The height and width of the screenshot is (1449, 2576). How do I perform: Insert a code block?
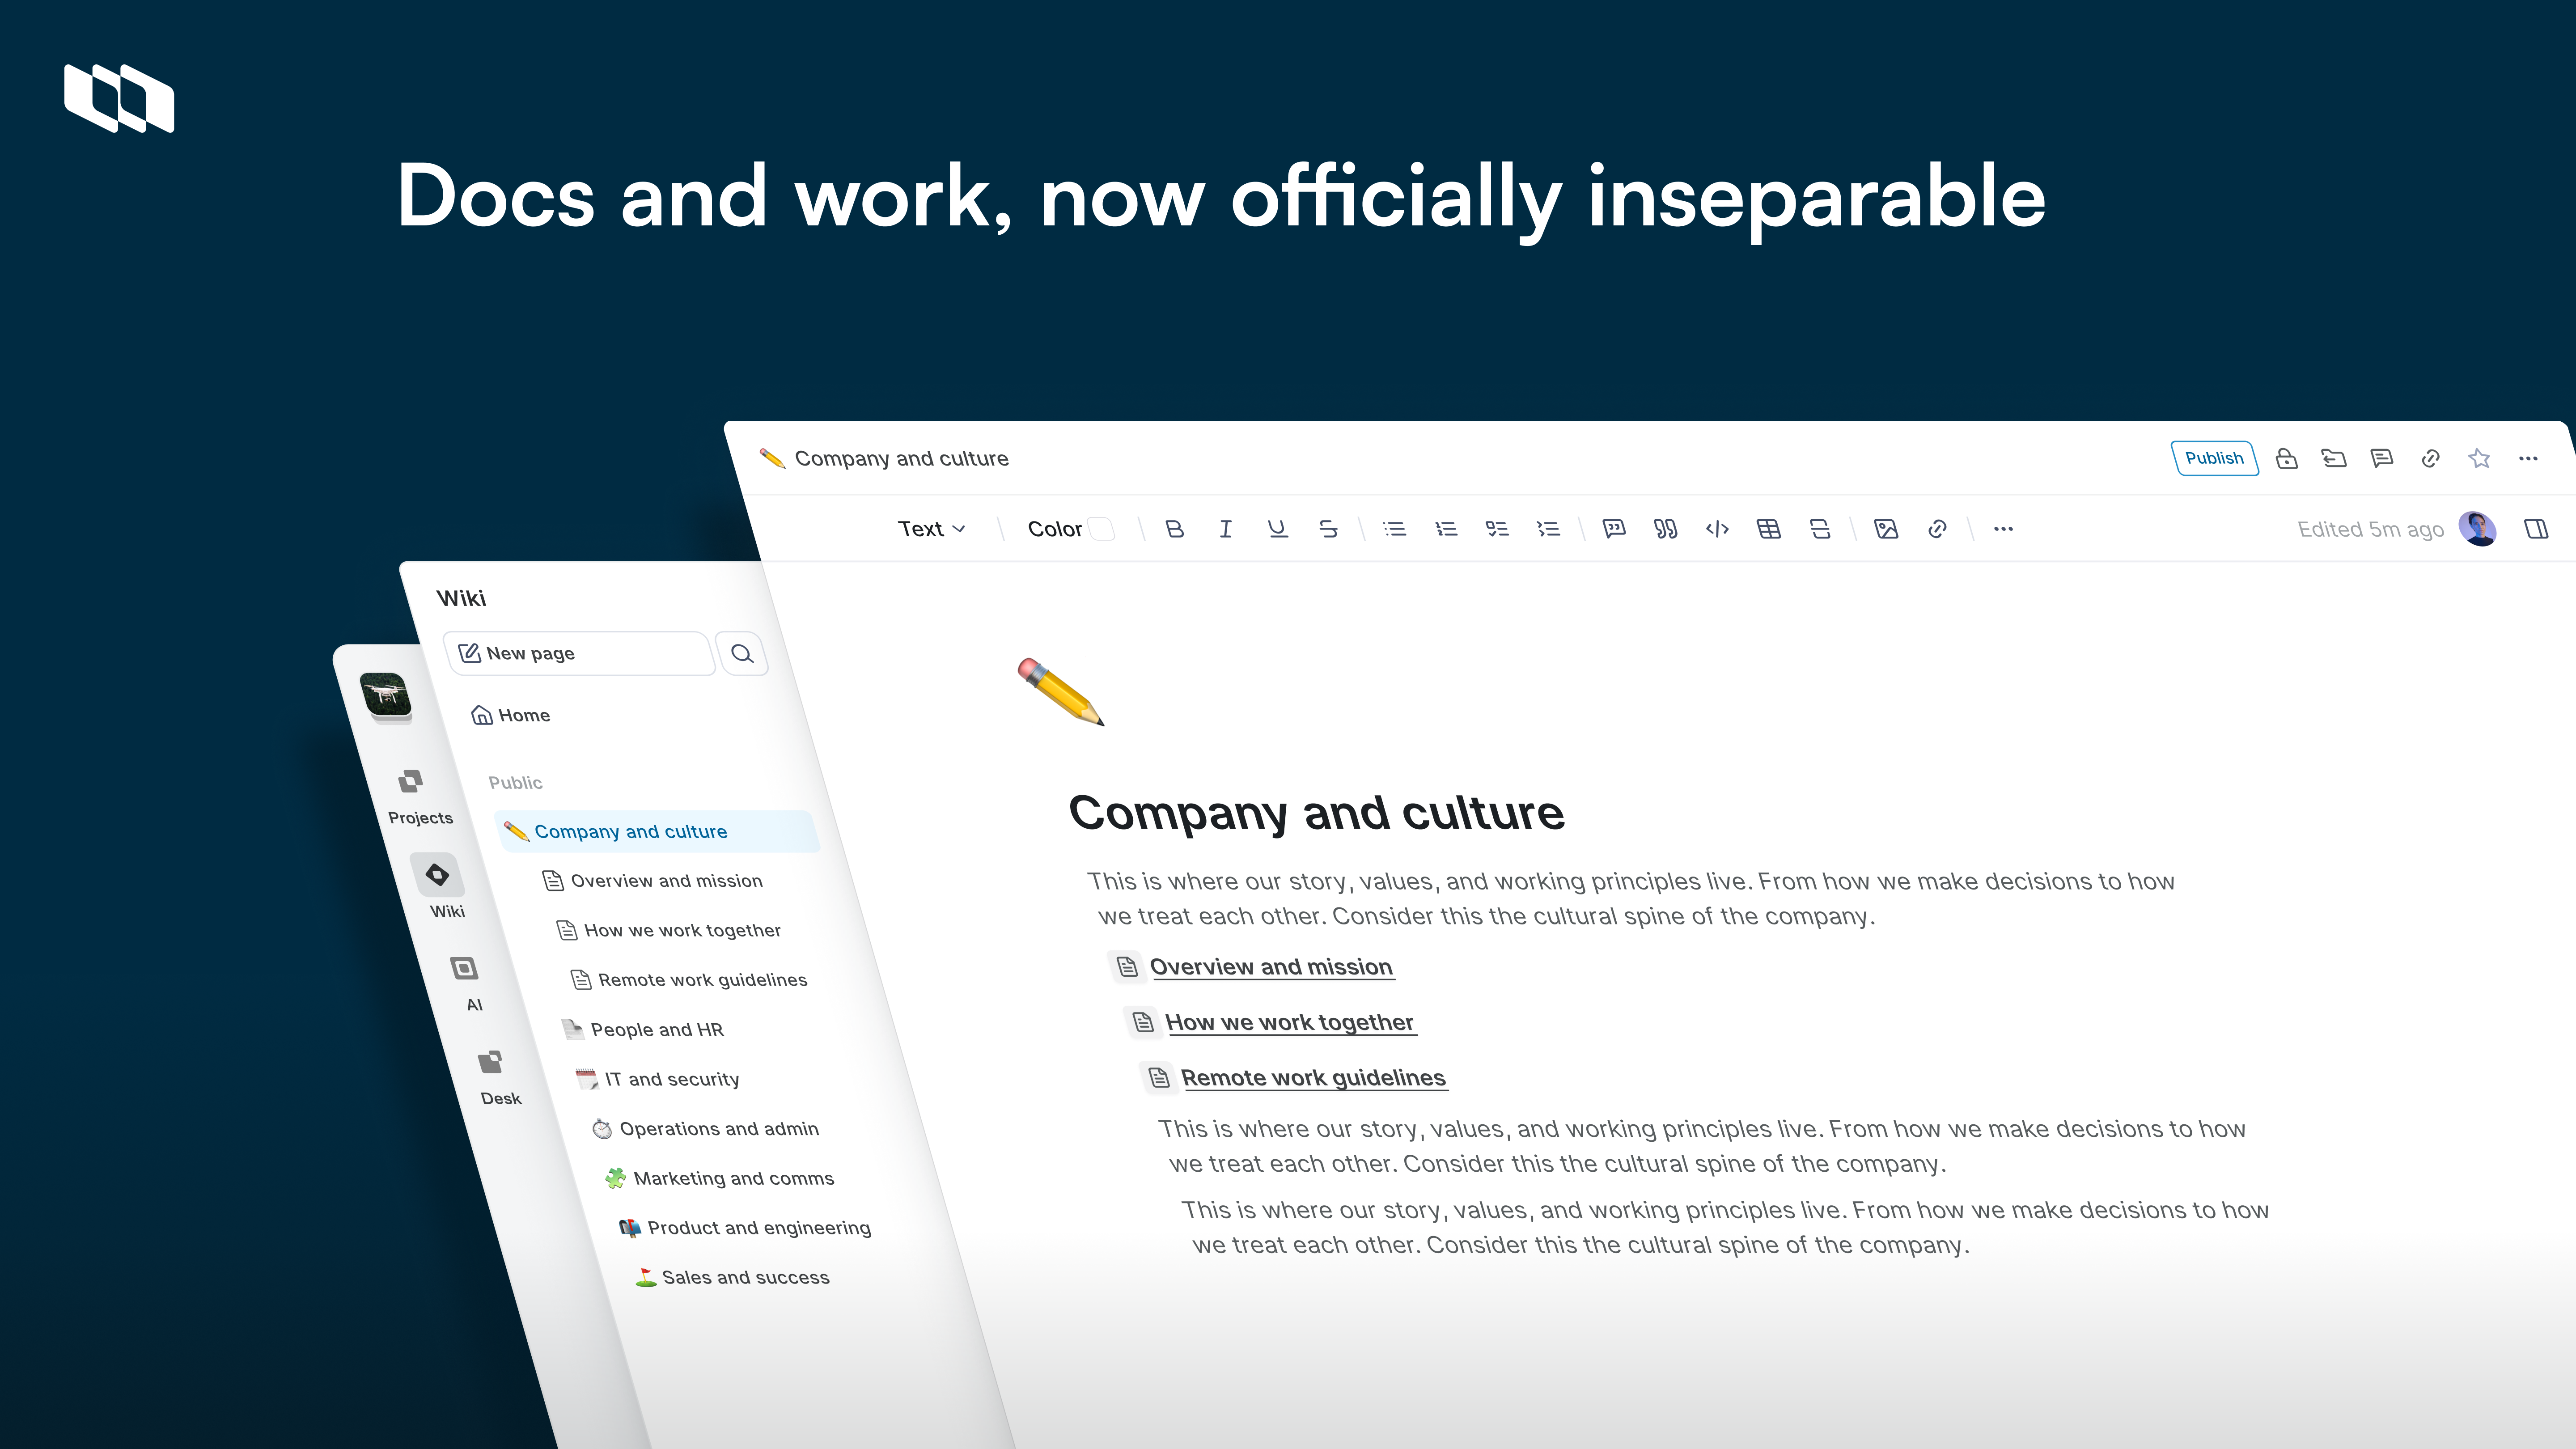(1717, 529)
